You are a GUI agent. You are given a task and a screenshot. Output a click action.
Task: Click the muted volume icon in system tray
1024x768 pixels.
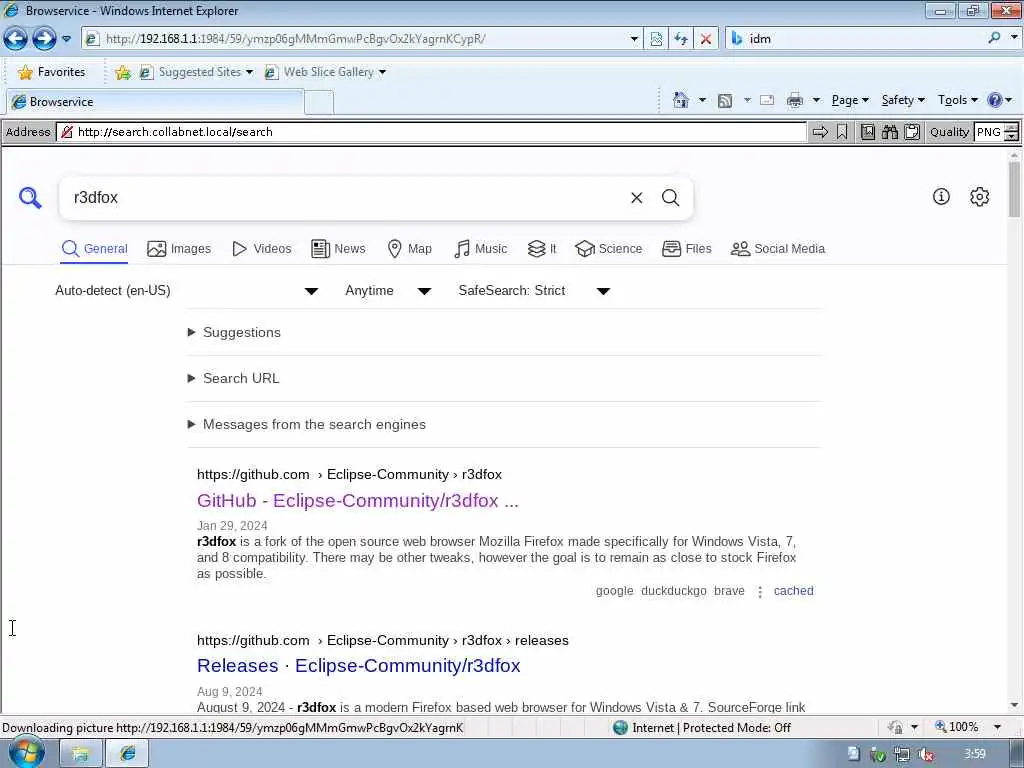(925, 754)
